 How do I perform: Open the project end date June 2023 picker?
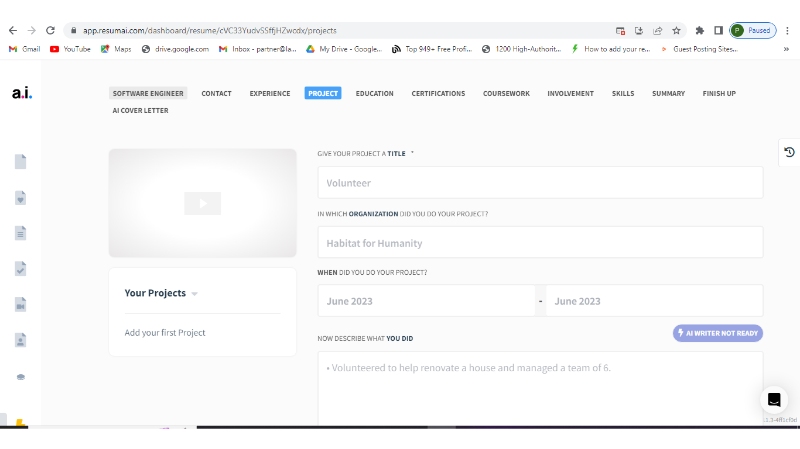(x=654, y=301)
